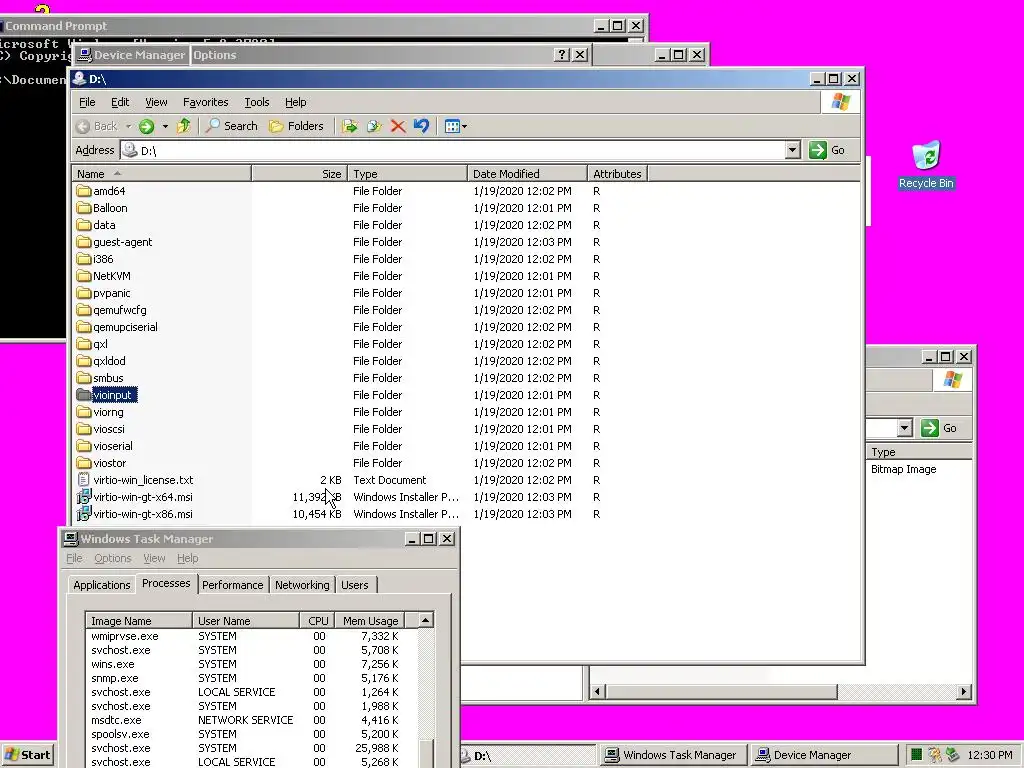Select the qemupciserial folder
Viewport: 1024px width, 768px height.
click(117, 327)
